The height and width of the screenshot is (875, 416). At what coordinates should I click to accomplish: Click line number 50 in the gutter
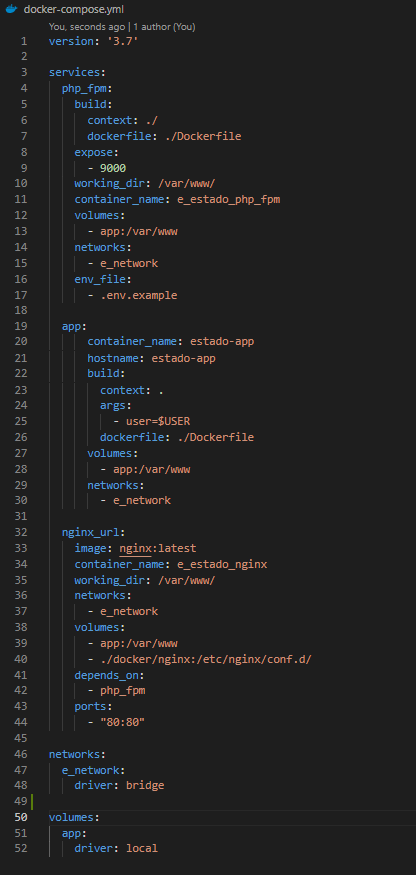point(21,817)
